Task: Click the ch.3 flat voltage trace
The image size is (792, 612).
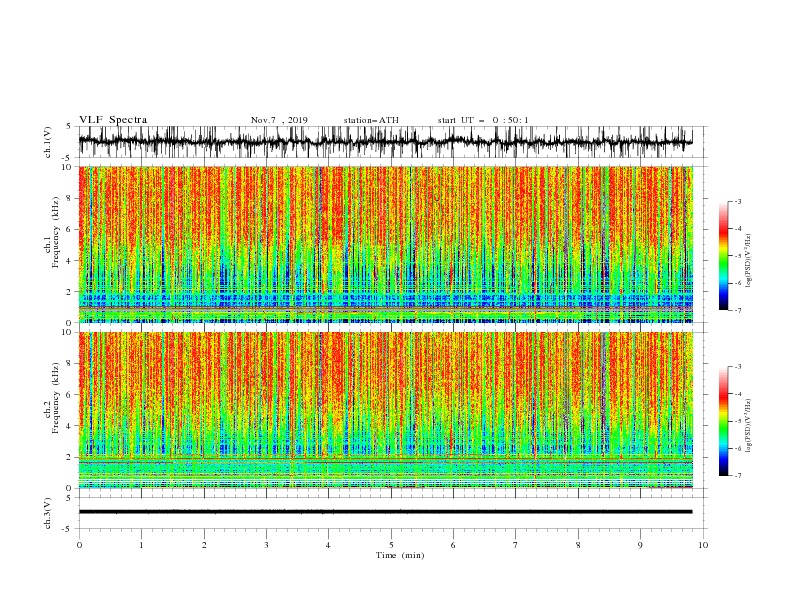Action: (x=385, y=512)
